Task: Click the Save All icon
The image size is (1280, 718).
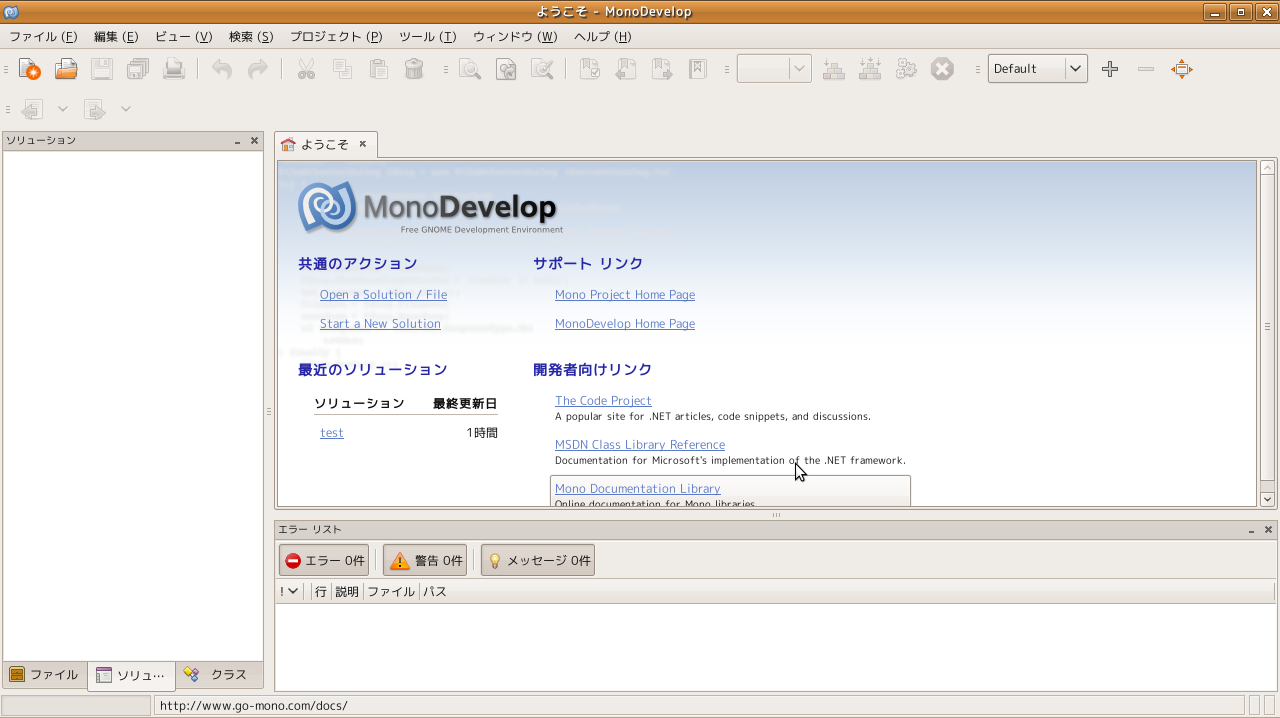Action: [x=138, y=69]
